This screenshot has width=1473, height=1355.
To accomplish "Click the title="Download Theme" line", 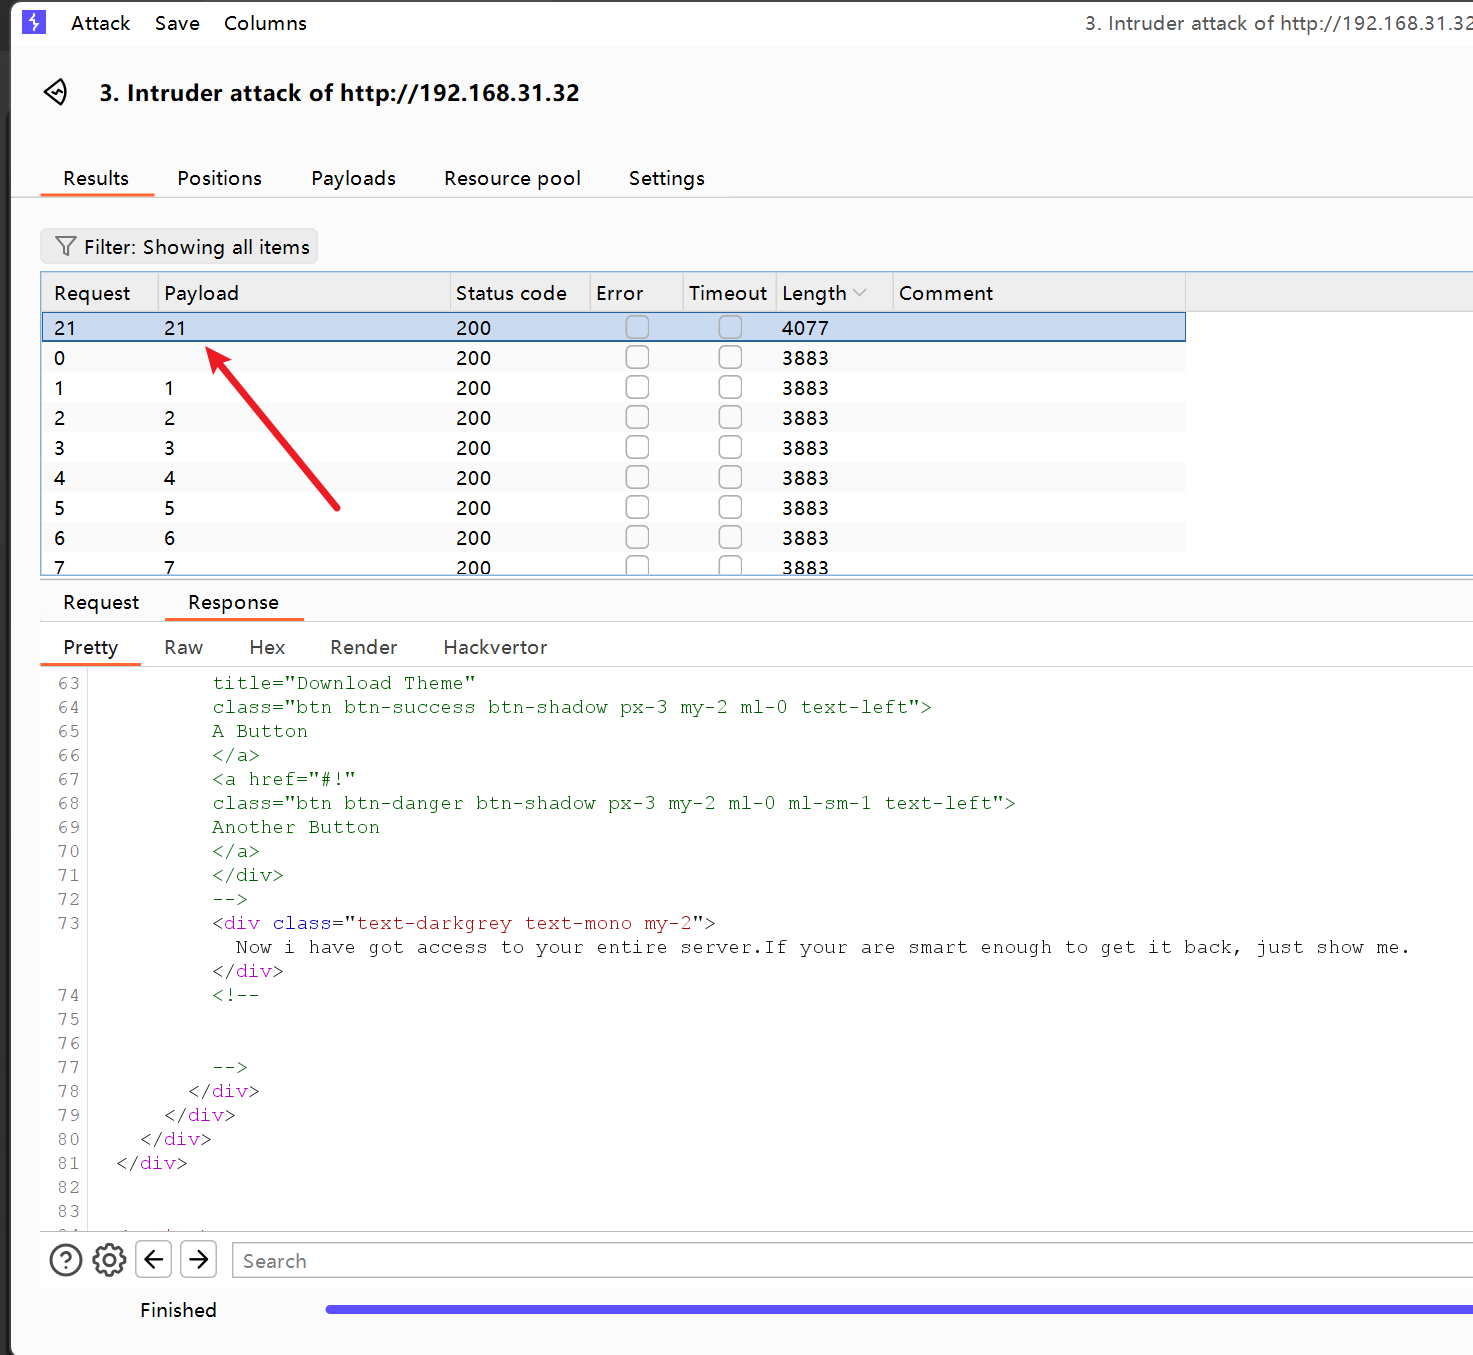I will [x=343, y=683].
